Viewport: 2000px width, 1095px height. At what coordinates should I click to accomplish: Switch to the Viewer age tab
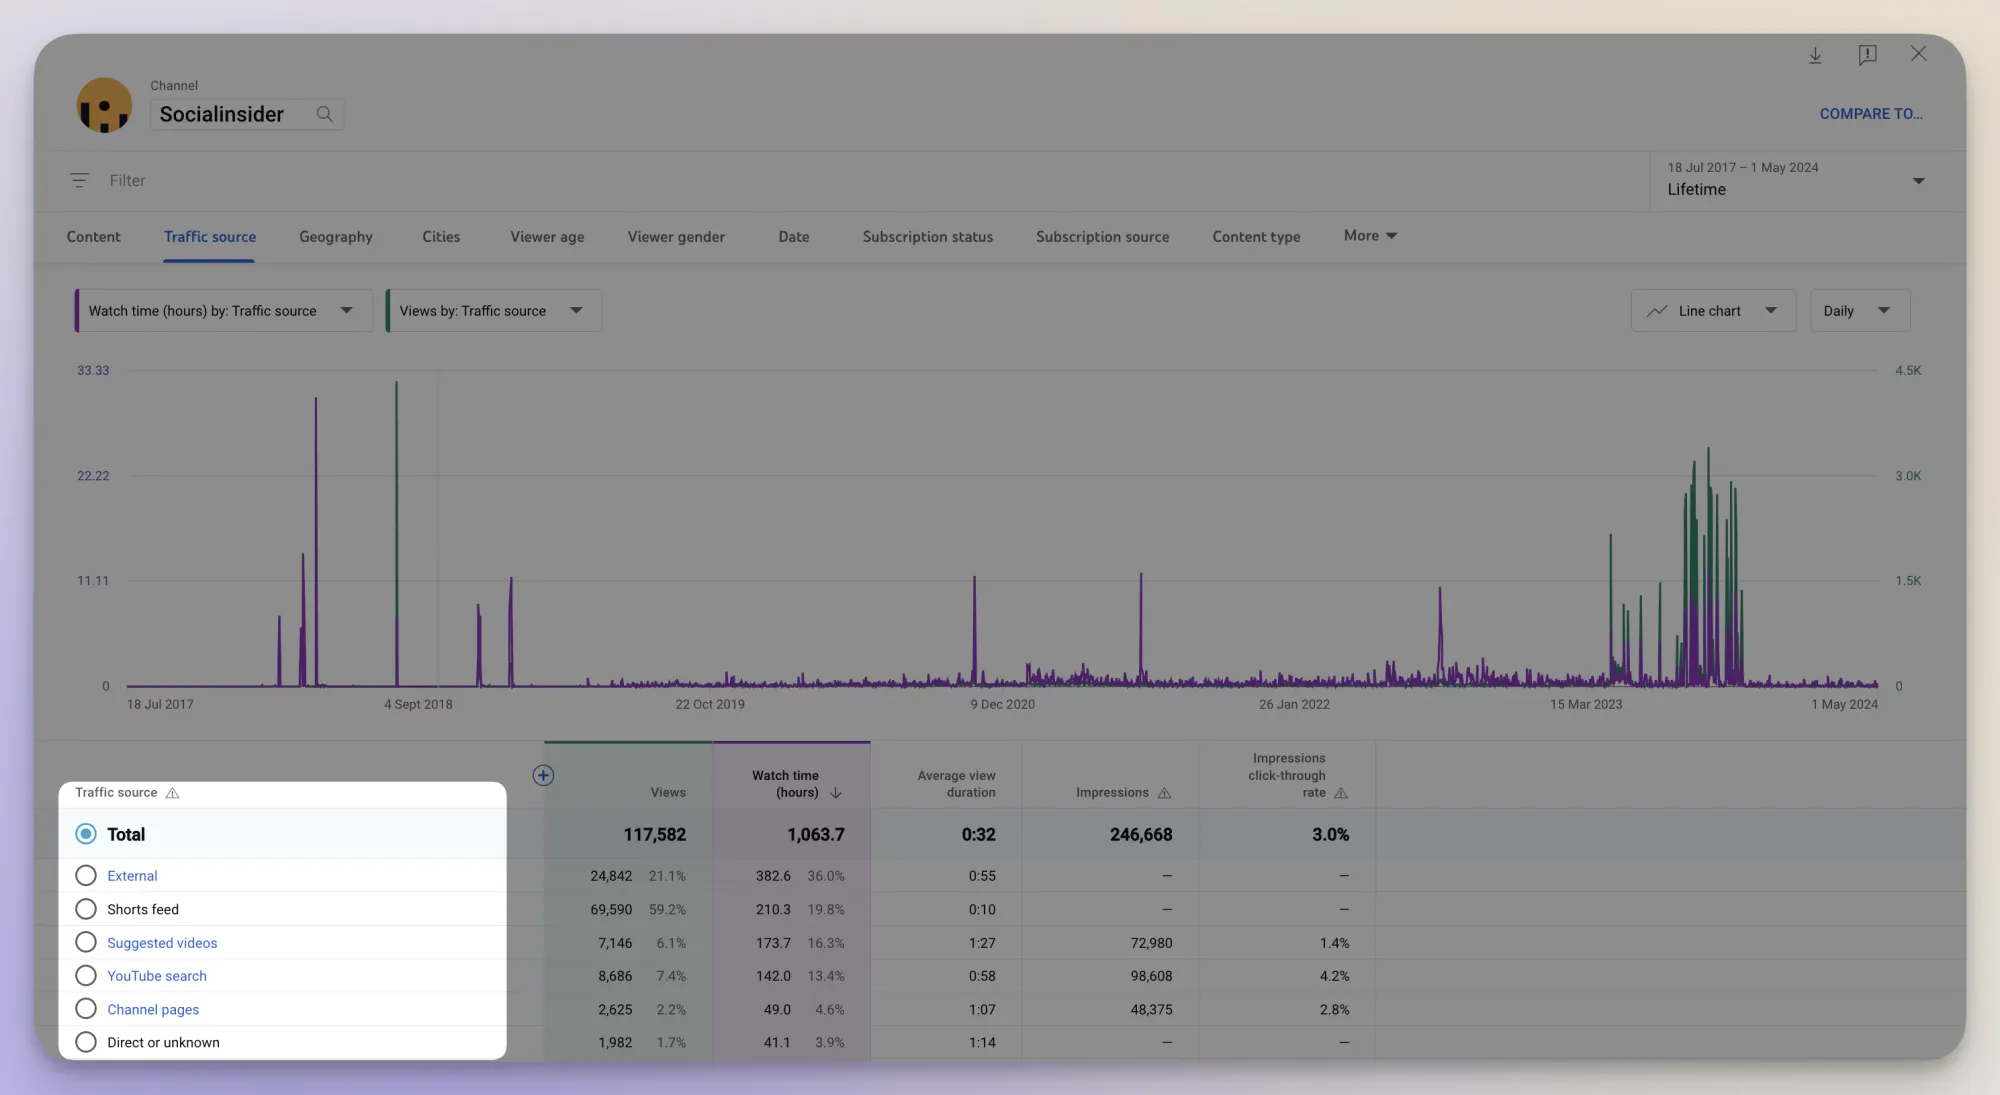click(547, 237)
